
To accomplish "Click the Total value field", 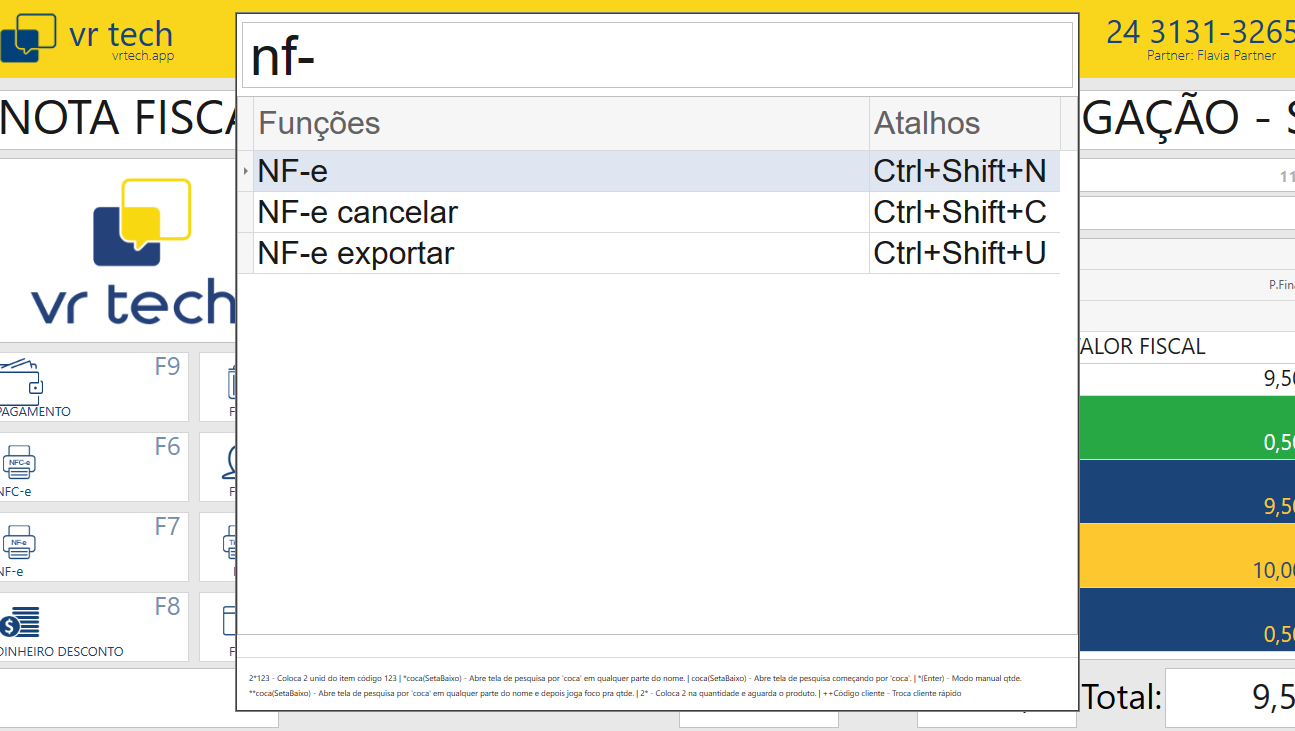I will pos(1230,697).
